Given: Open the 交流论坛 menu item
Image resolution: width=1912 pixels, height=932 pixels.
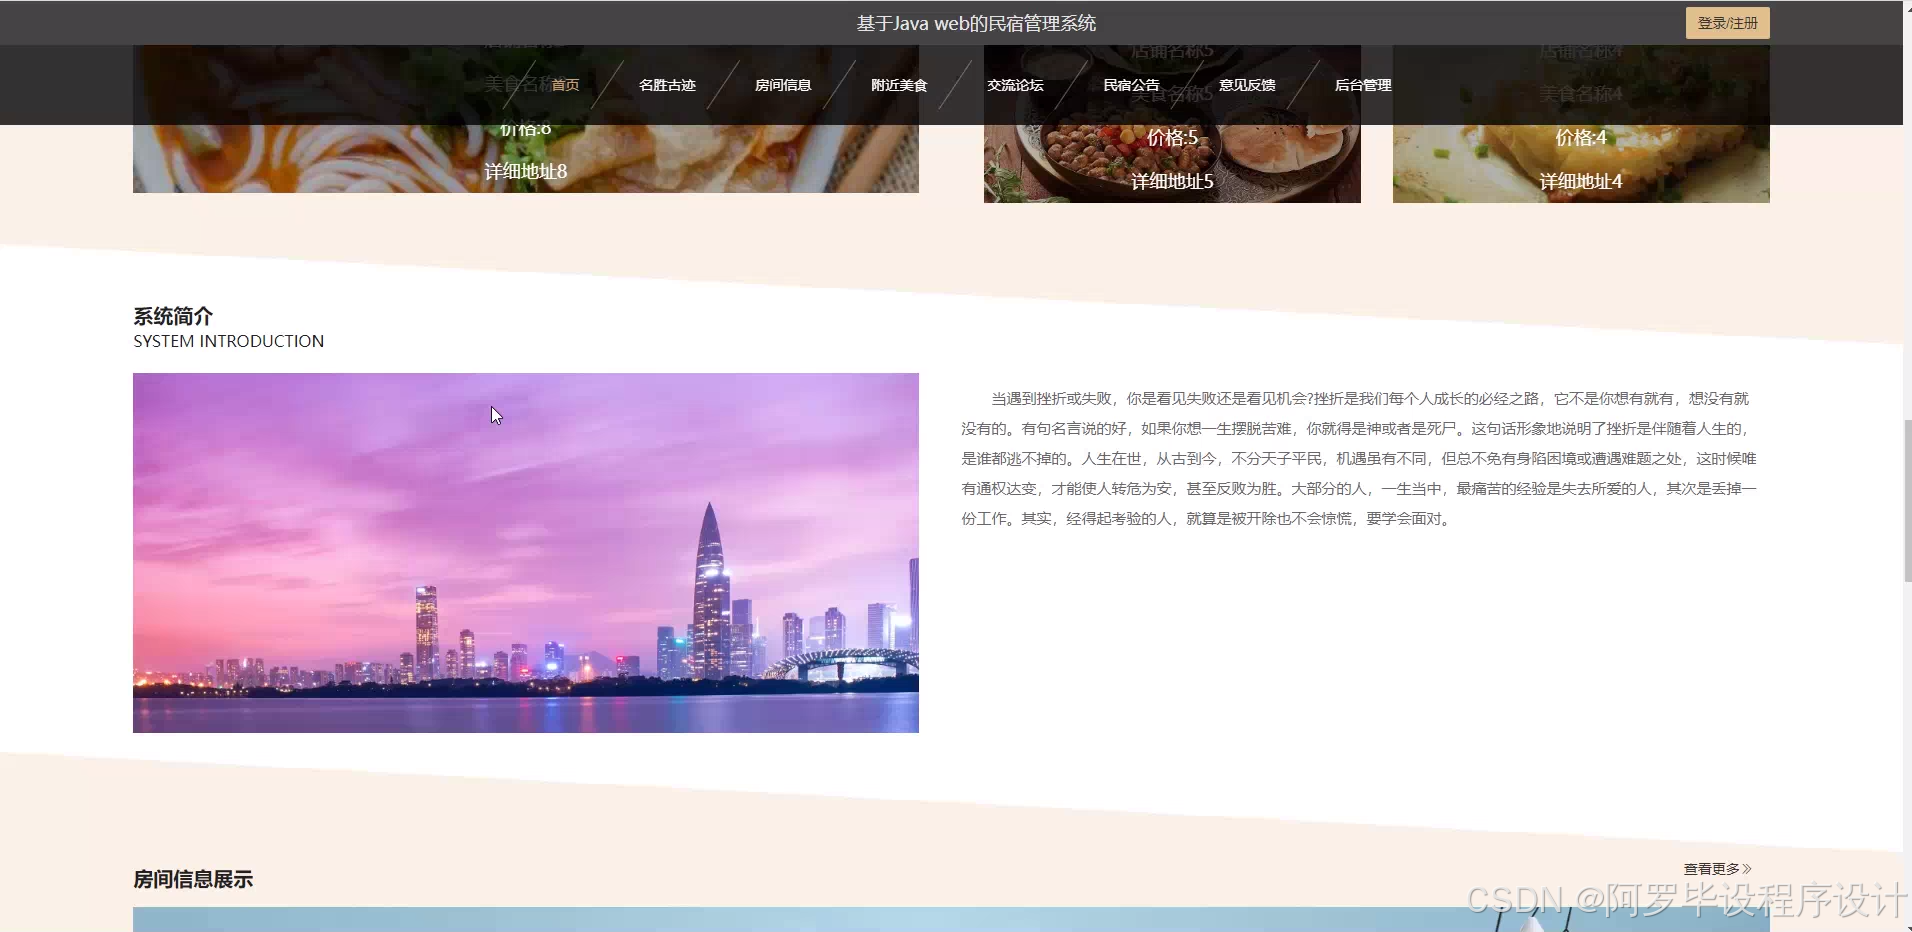Looking at the screenshot, I should click(1015, 85).
